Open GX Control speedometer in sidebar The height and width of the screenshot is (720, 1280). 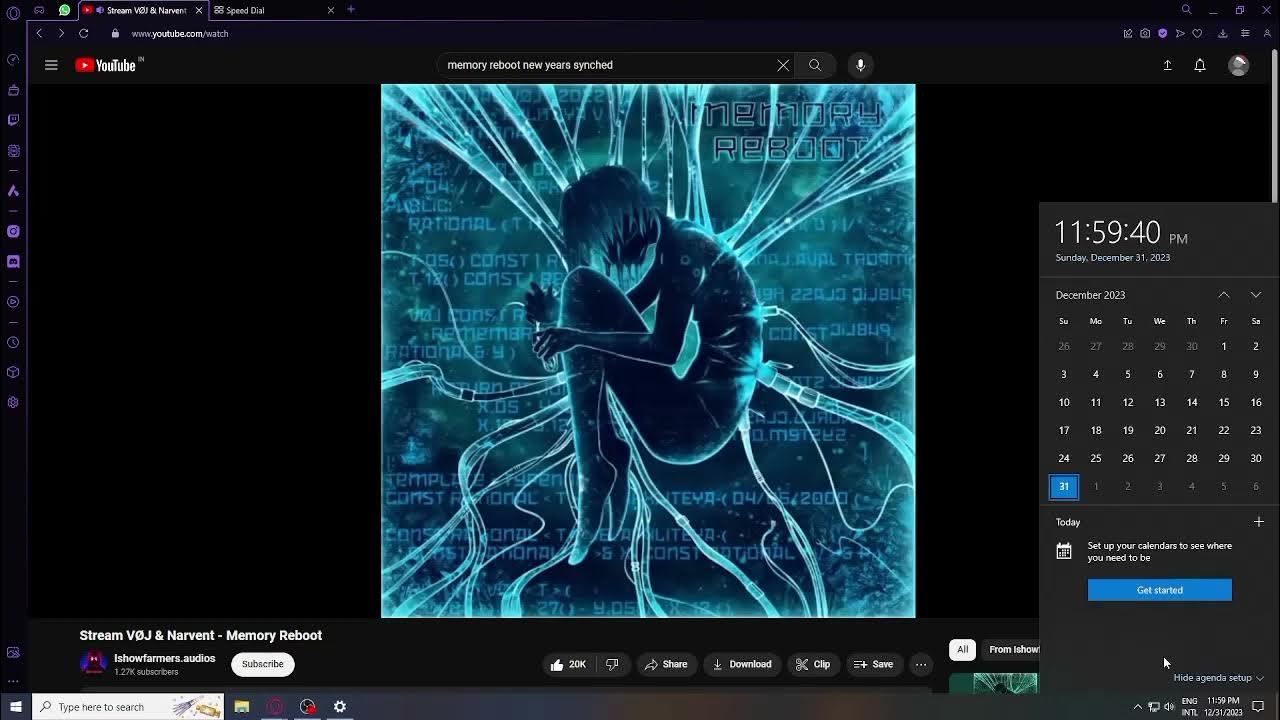coord(13,59)
